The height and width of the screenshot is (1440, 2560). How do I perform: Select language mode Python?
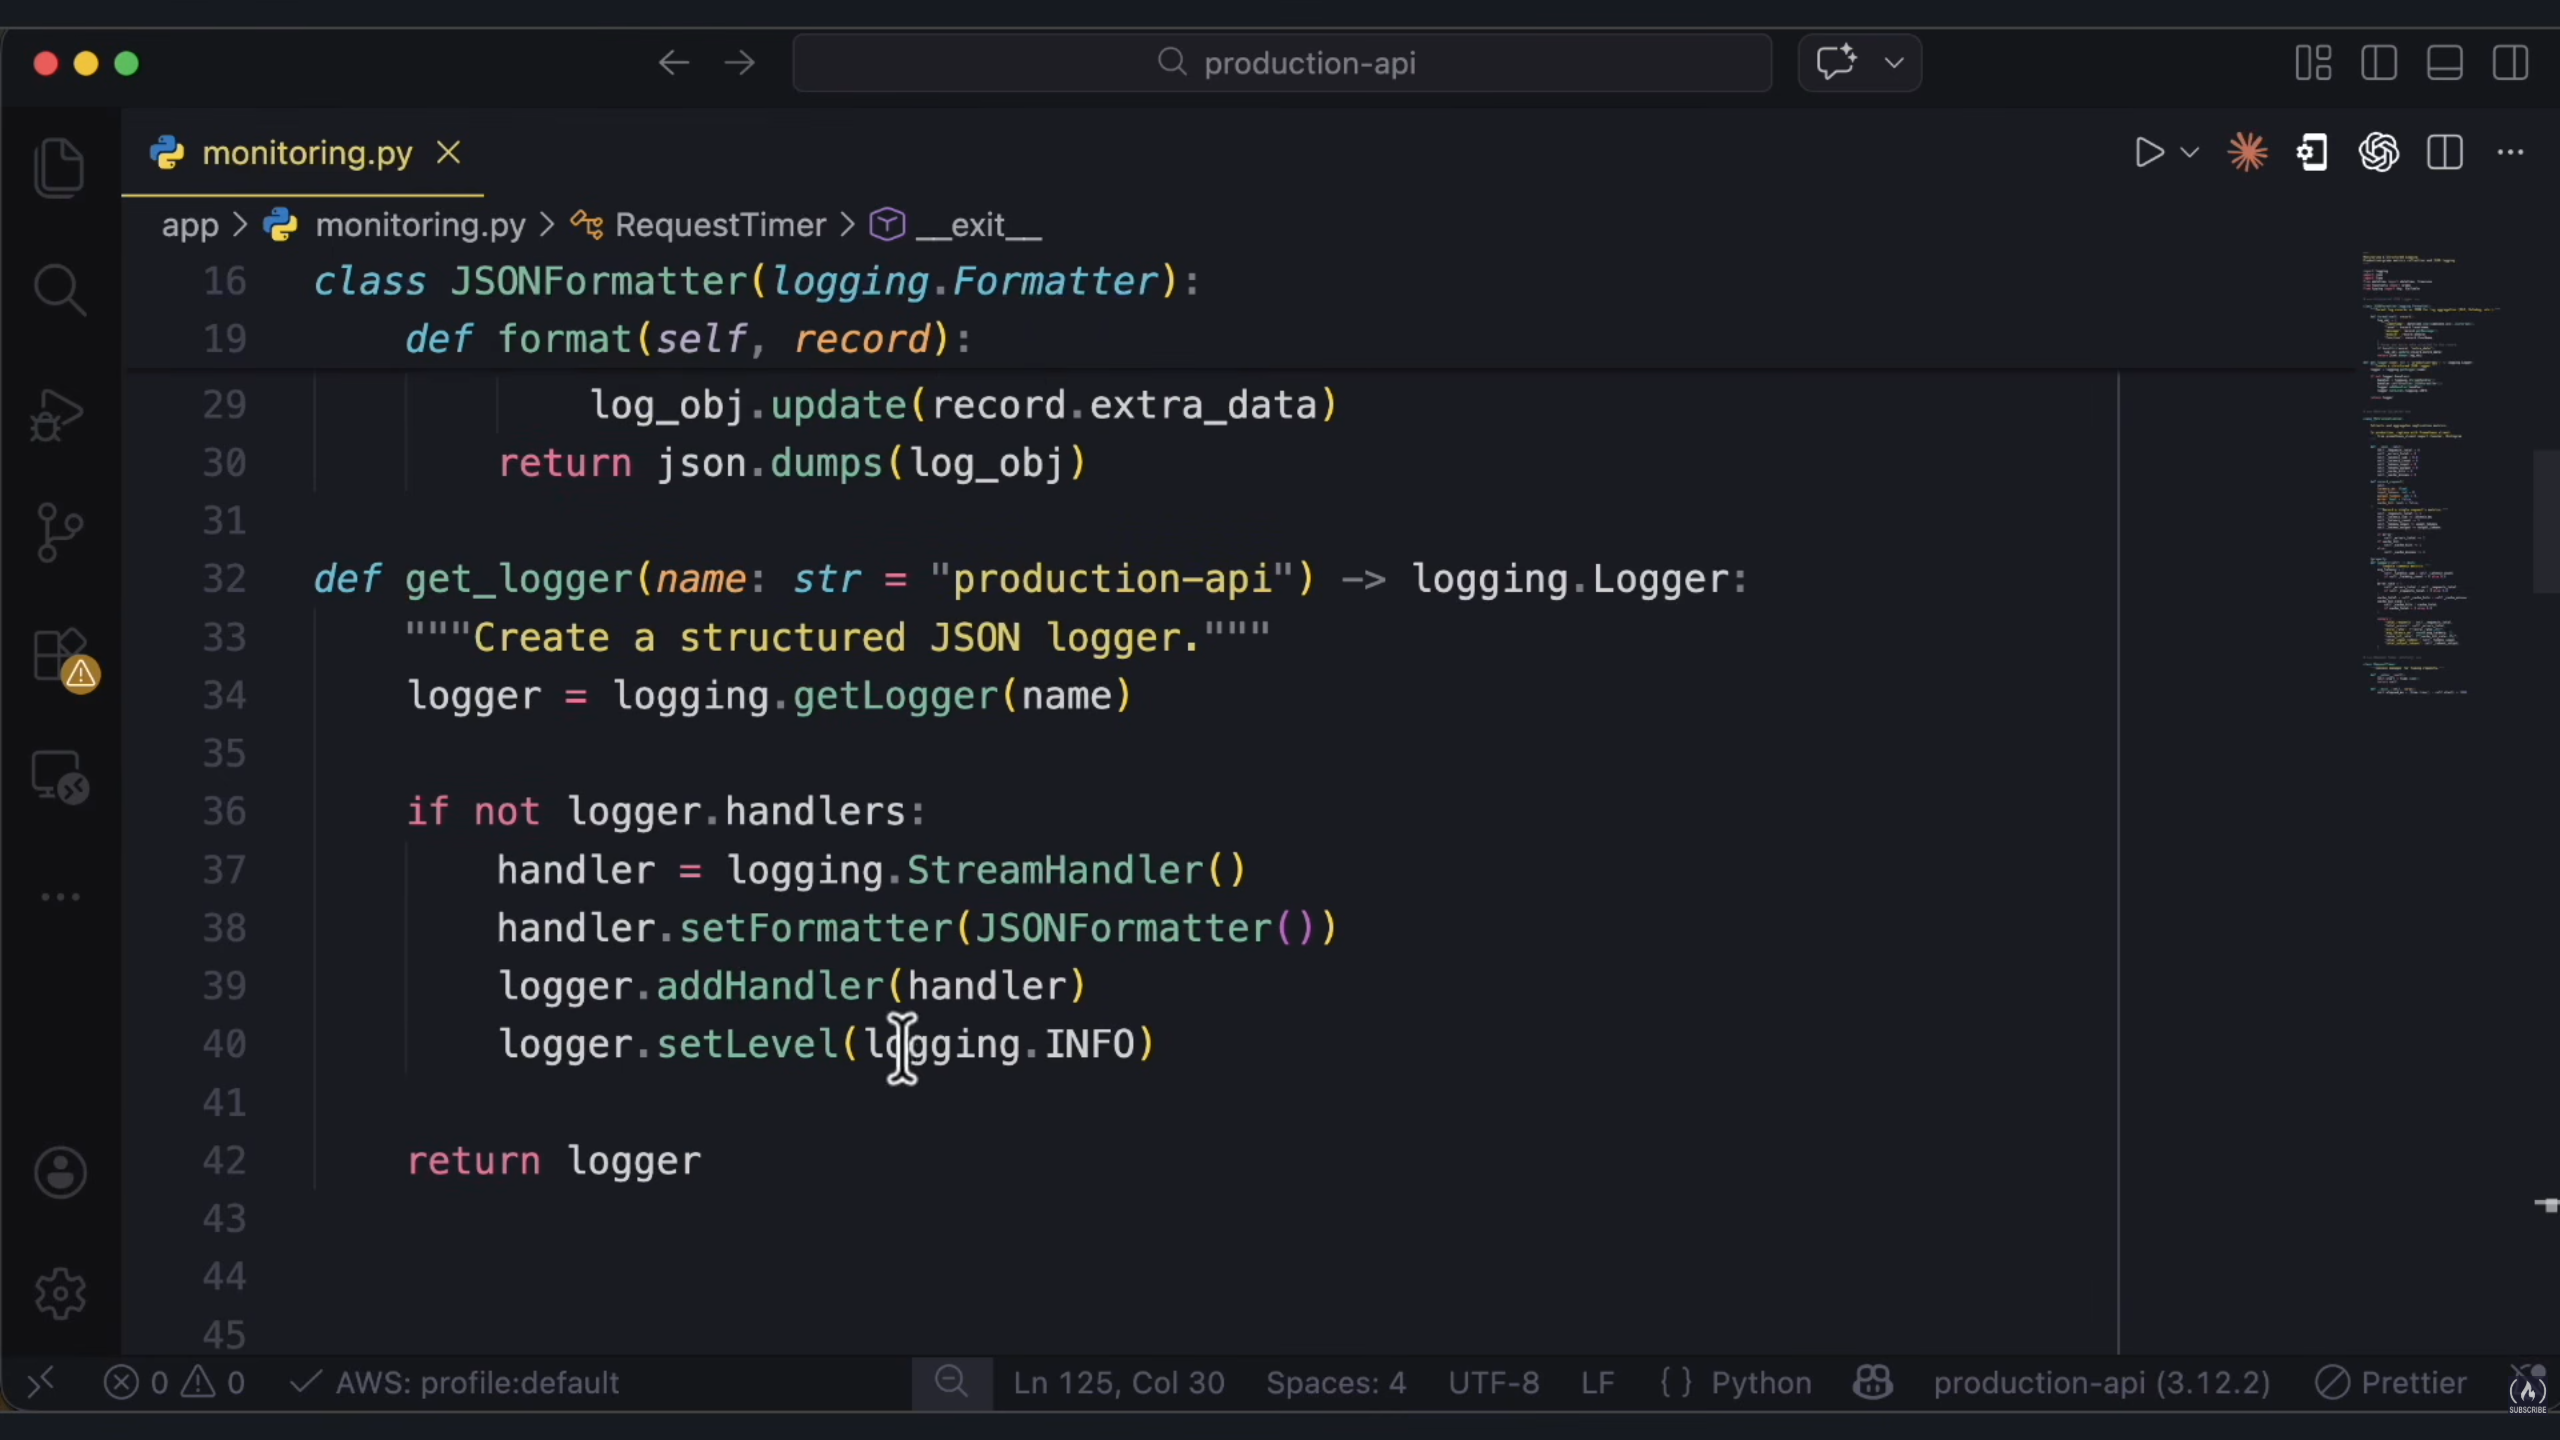(1761, 1382)
